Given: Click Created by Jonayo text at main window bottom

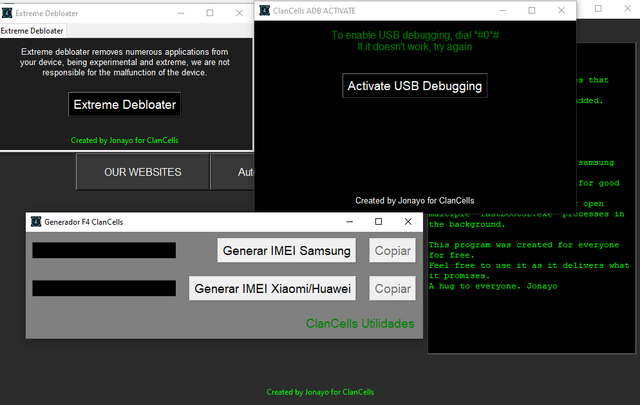Looking at the screenshot, I should [320, 392].
